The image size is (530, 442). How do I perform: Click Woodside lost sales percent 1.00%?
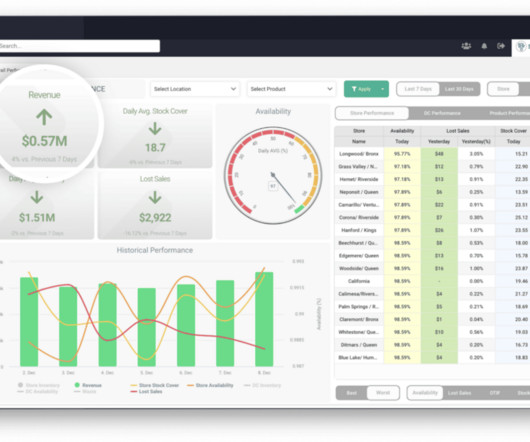click(476, 268)
